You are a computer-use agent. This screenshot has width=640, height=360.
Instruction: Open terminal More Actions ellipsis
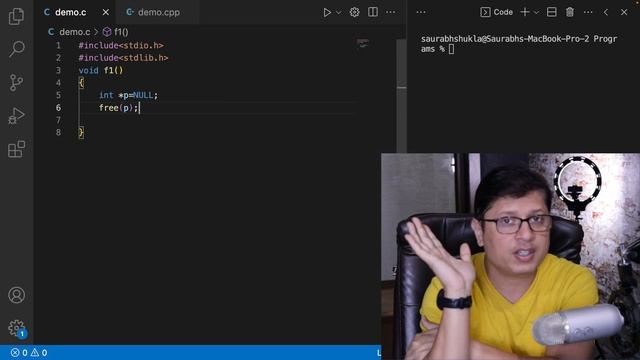coord(588,12)
